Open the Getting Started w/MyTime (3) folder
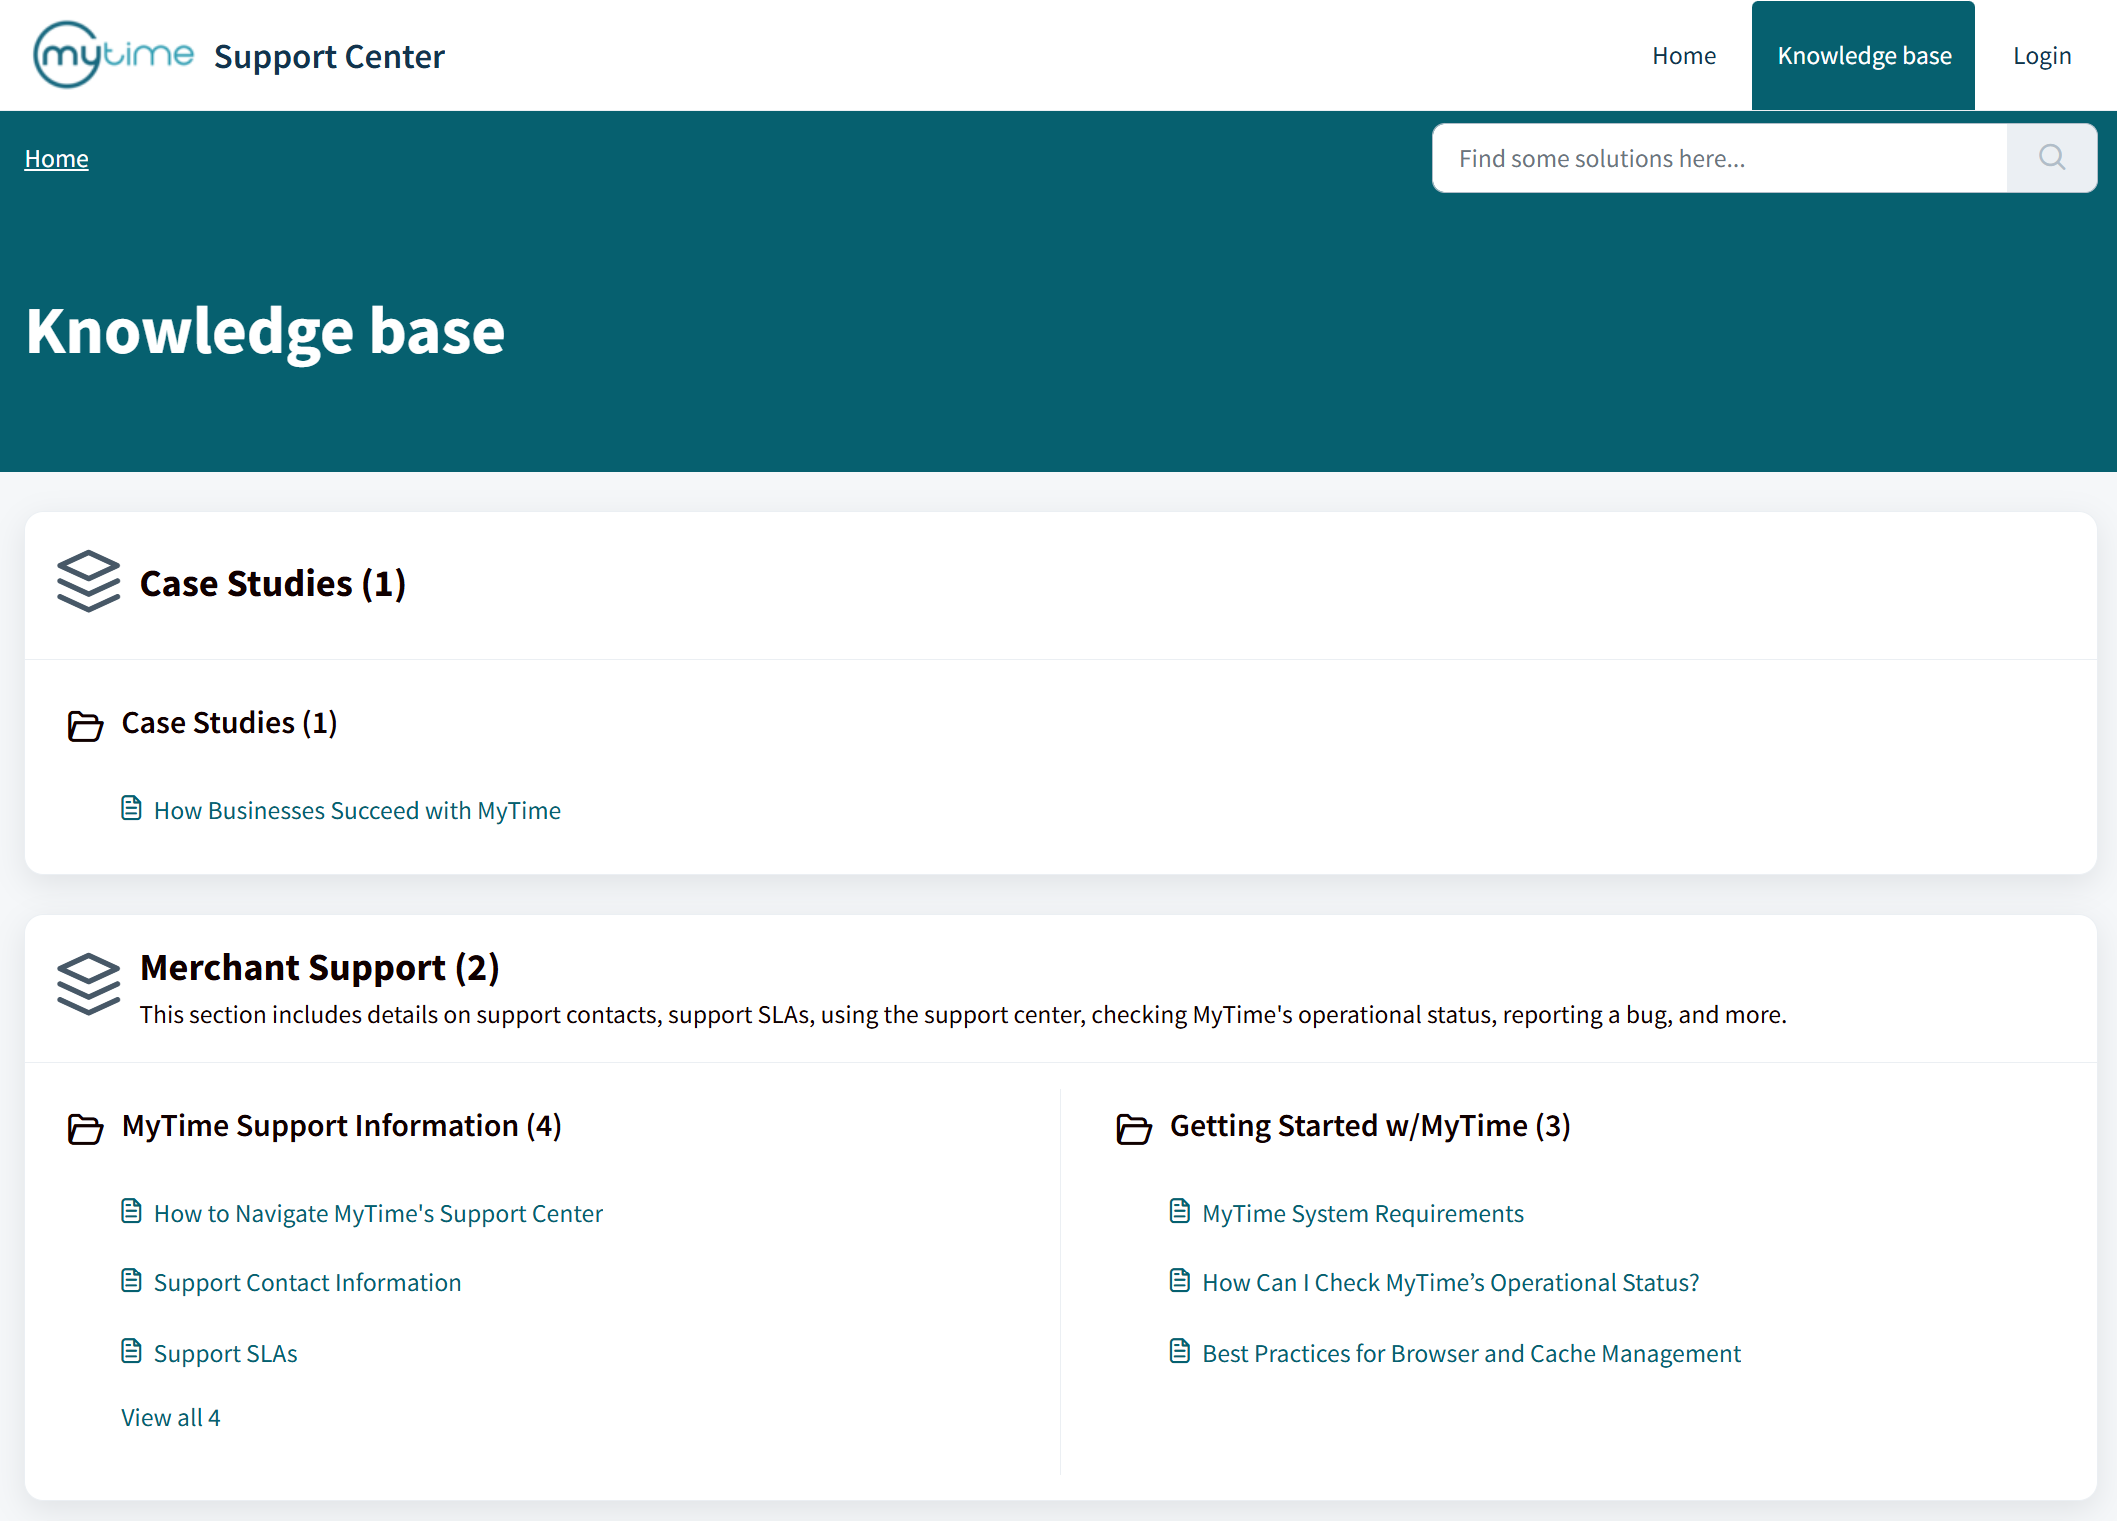The width and height of the screenshot is (2117, 1521). pos(1370,1126)
